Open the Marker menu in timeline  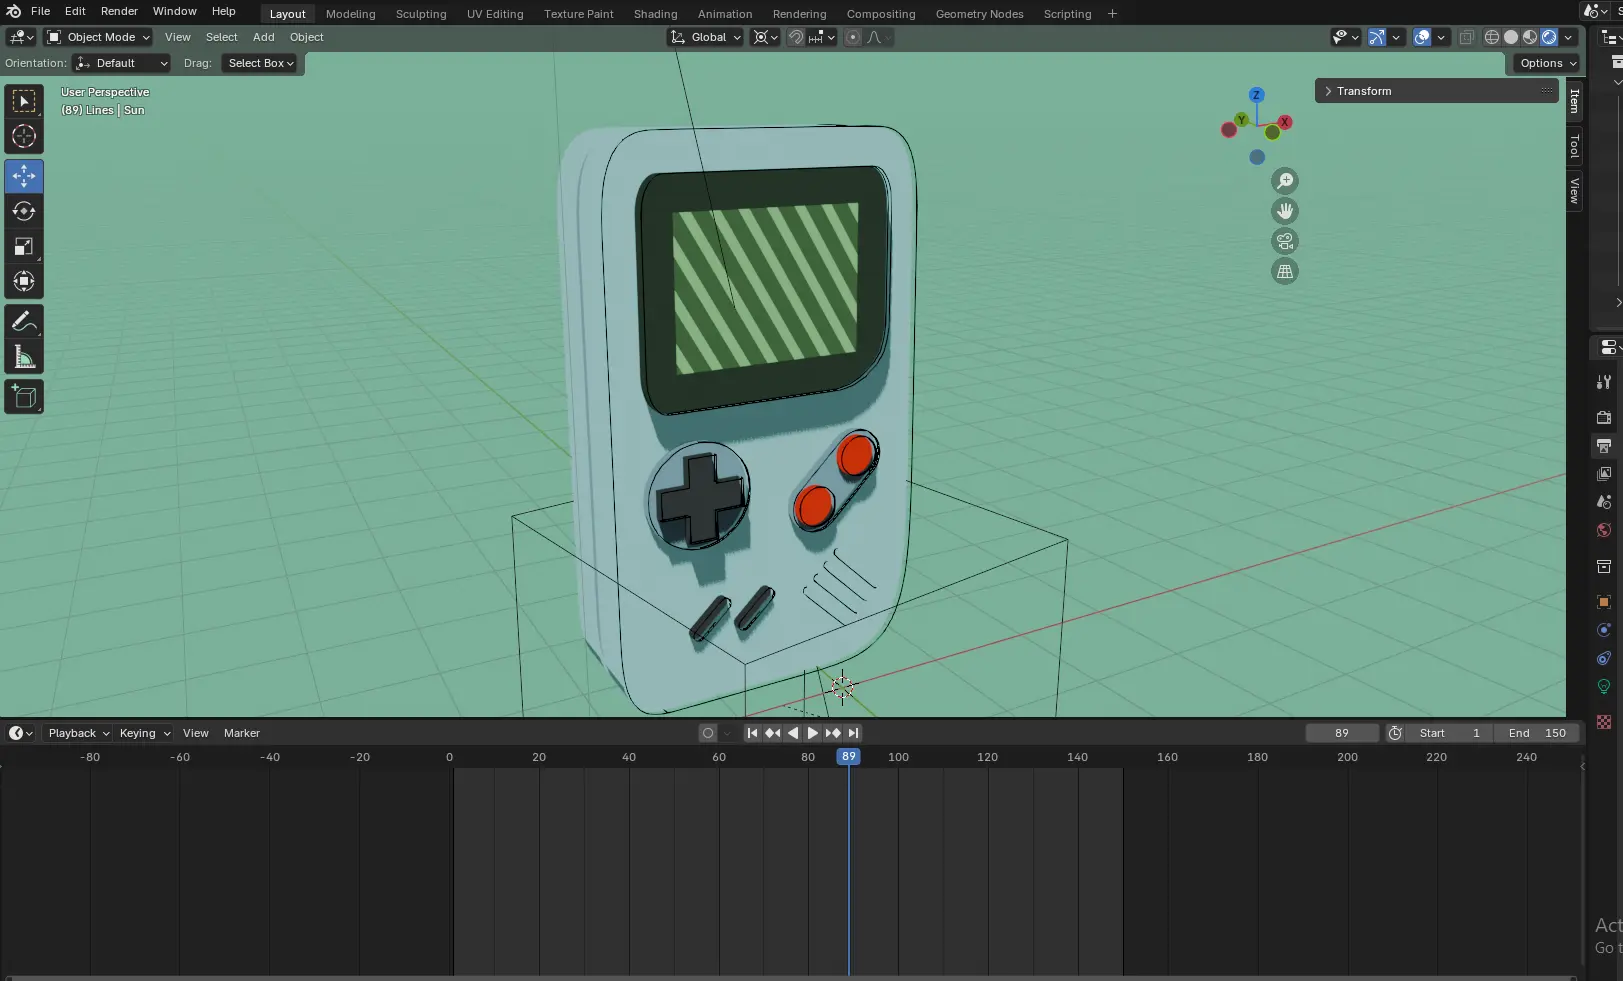(241, 733)
